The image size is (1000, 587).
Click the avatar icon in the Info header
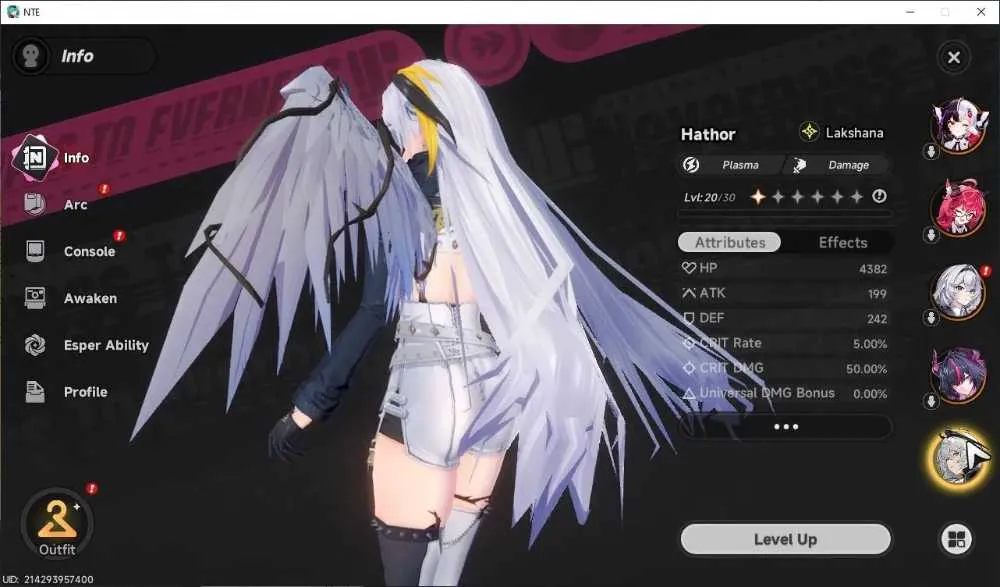point(30,56)
